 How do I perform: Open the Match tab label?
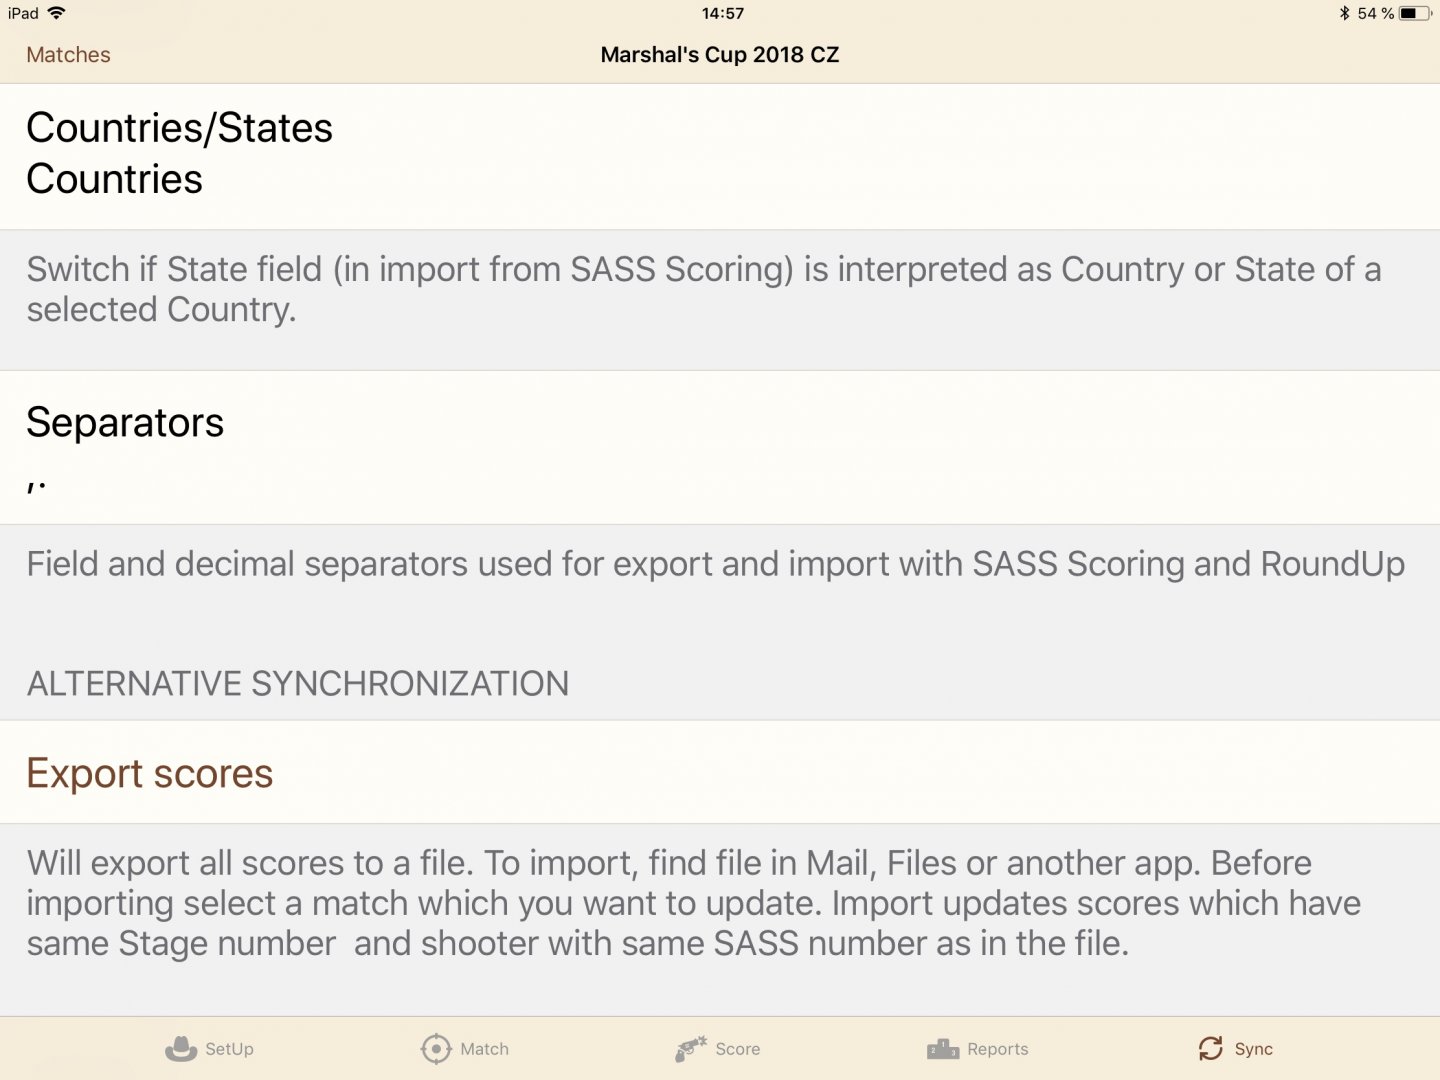pos(485,1049)
